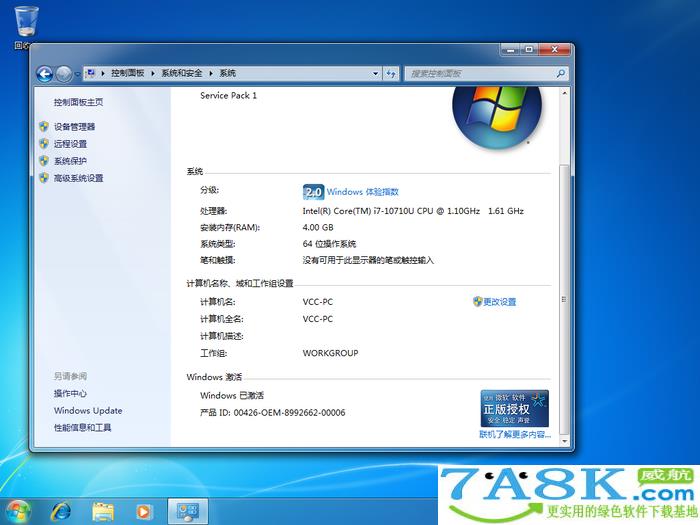Launch Internet Explorer from taskbar
Viewport: 700px width, 525px height.
[x=61, y=512]
